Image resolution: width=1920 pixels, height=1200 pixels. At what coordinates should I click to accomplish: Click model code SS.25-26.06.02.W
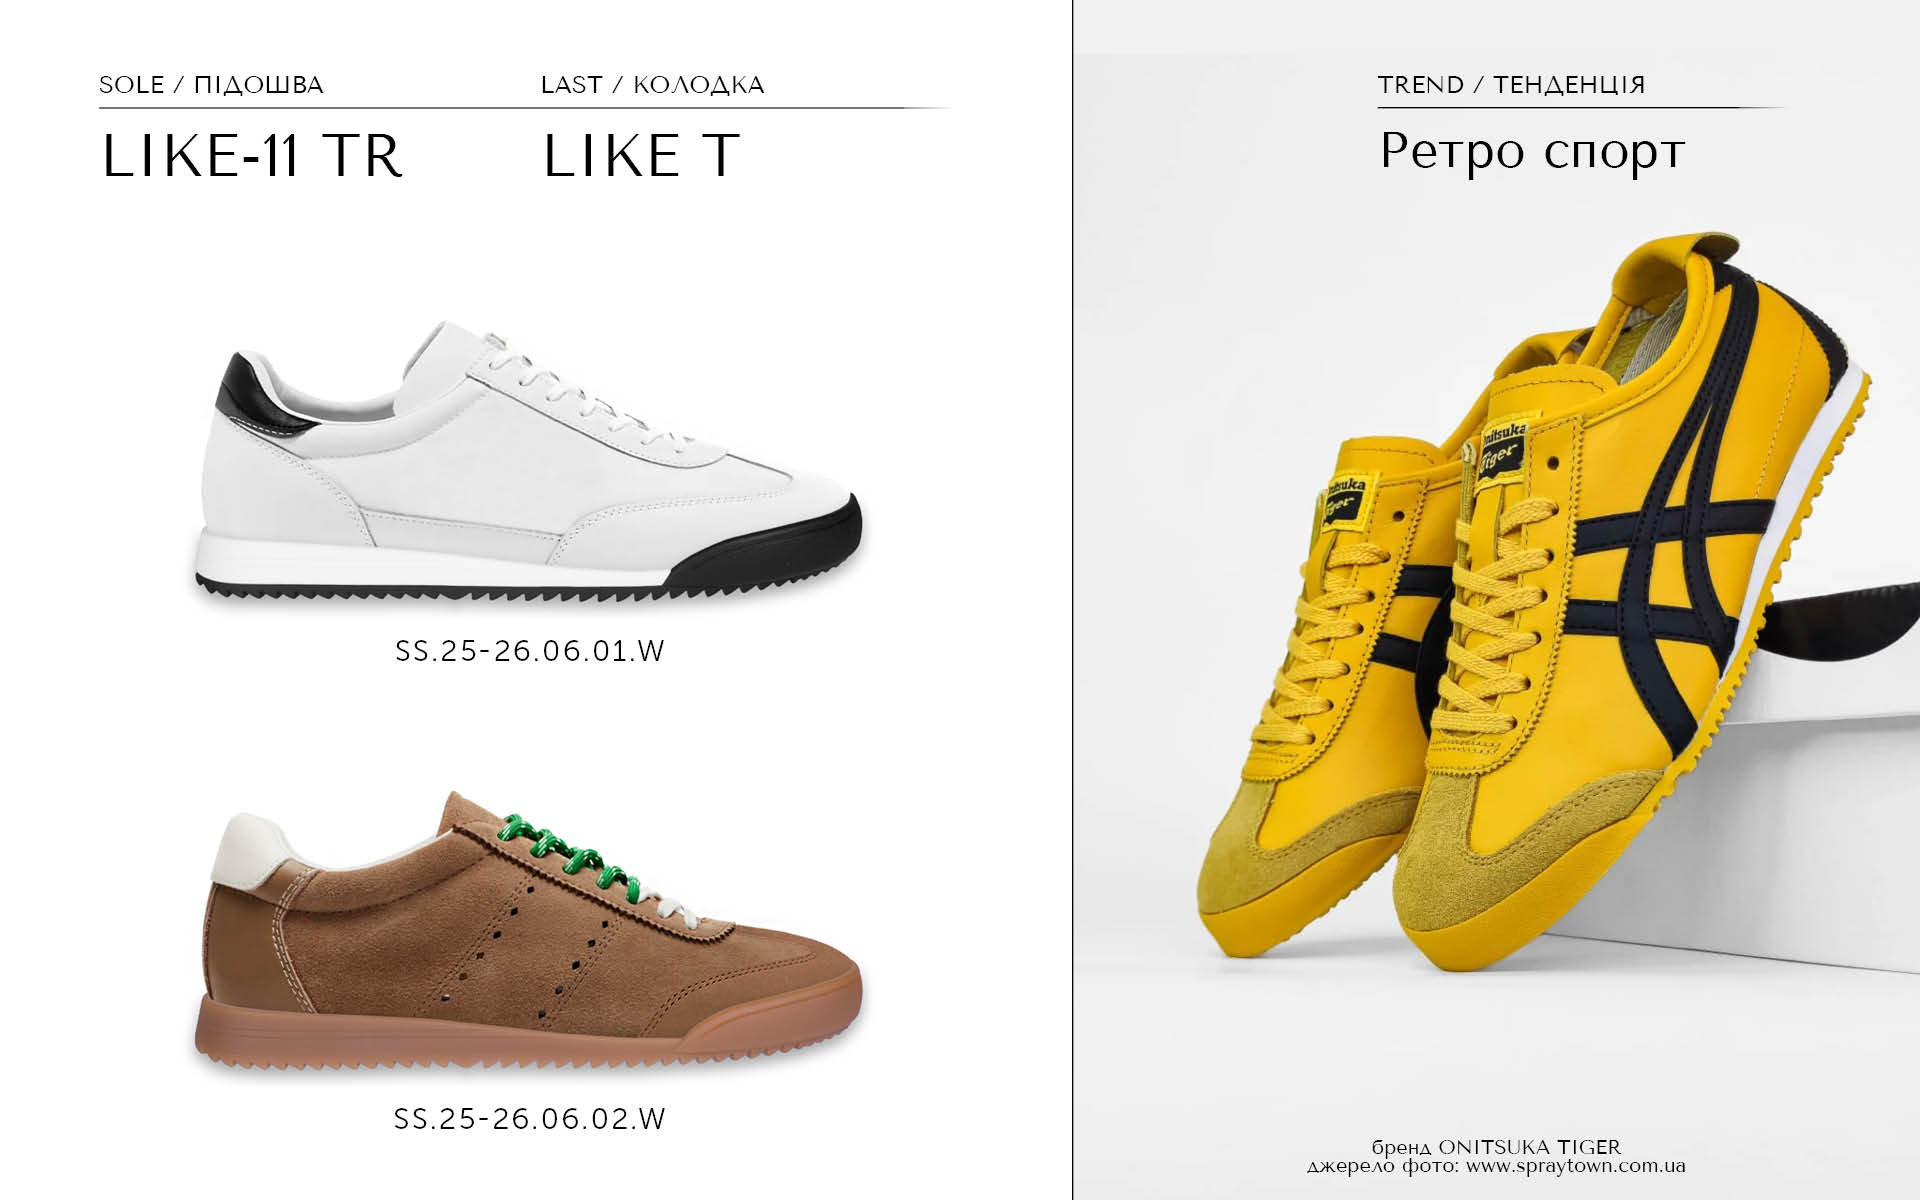point(530,1118)
